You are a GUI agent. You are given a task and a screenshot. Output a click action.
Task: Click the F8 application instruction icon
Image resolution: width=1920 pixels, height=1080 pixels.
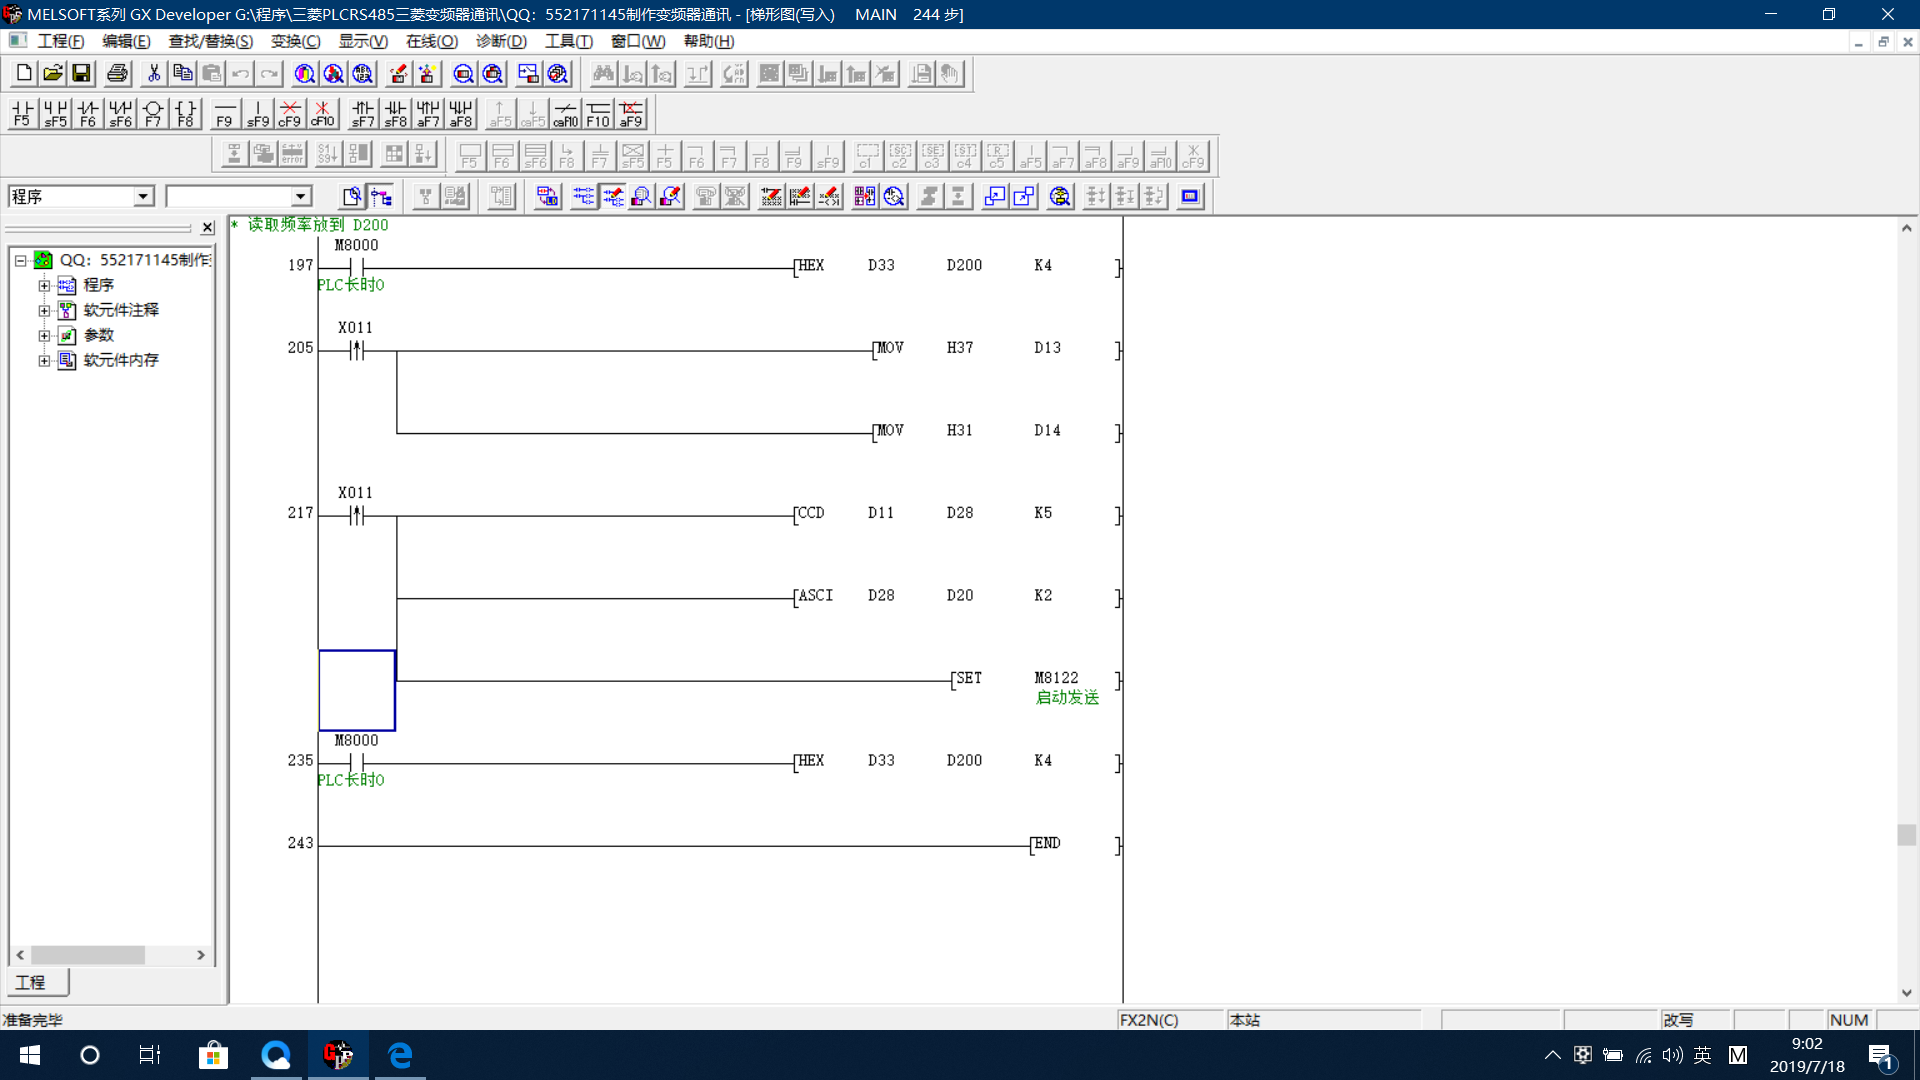pyautogui.click(x=185, y=113)
